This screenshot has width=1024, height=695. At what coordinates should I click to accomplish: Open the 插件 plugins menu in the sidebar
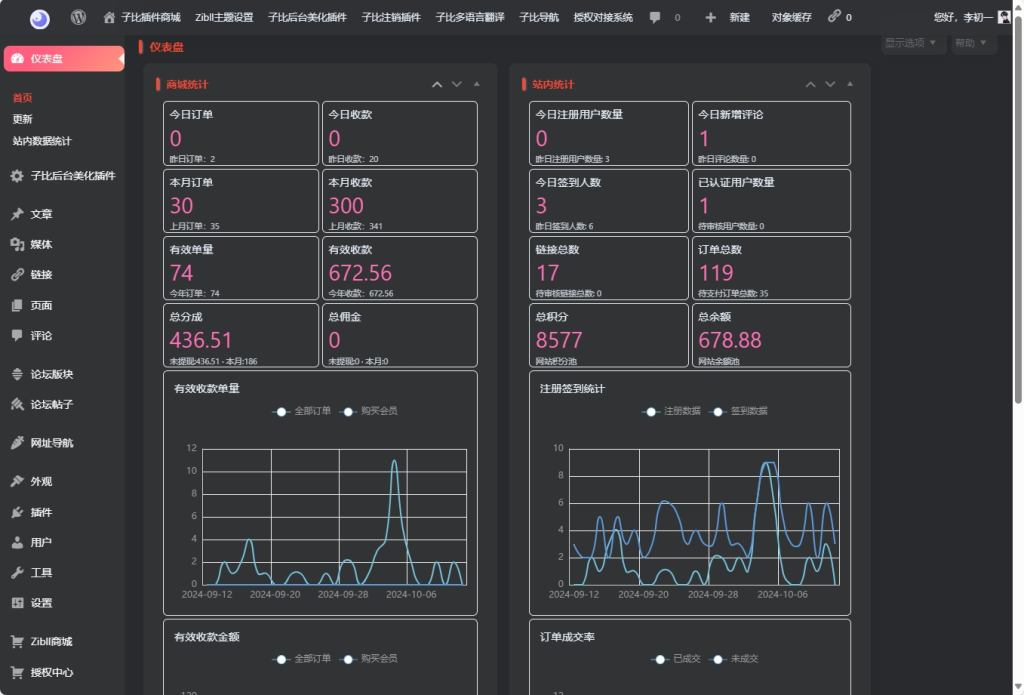click(41, 512)
